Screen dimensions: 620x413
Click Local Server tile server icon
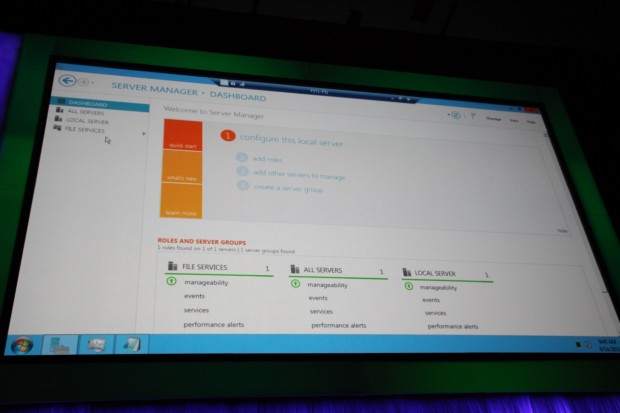tap(406, 272)
